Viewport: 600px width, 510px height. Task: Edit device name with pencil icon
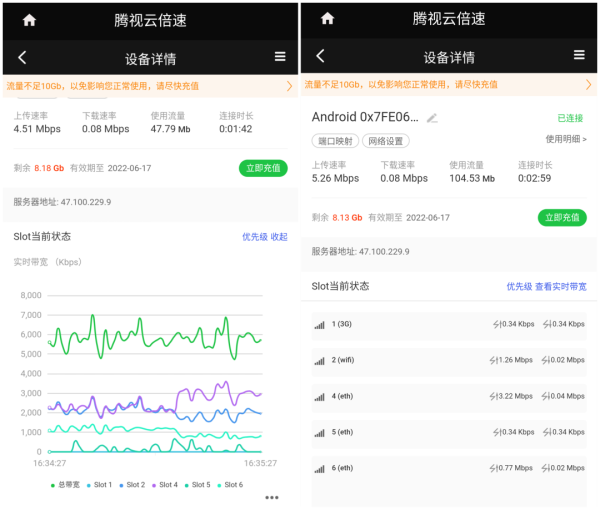click(x=432, y=118)
